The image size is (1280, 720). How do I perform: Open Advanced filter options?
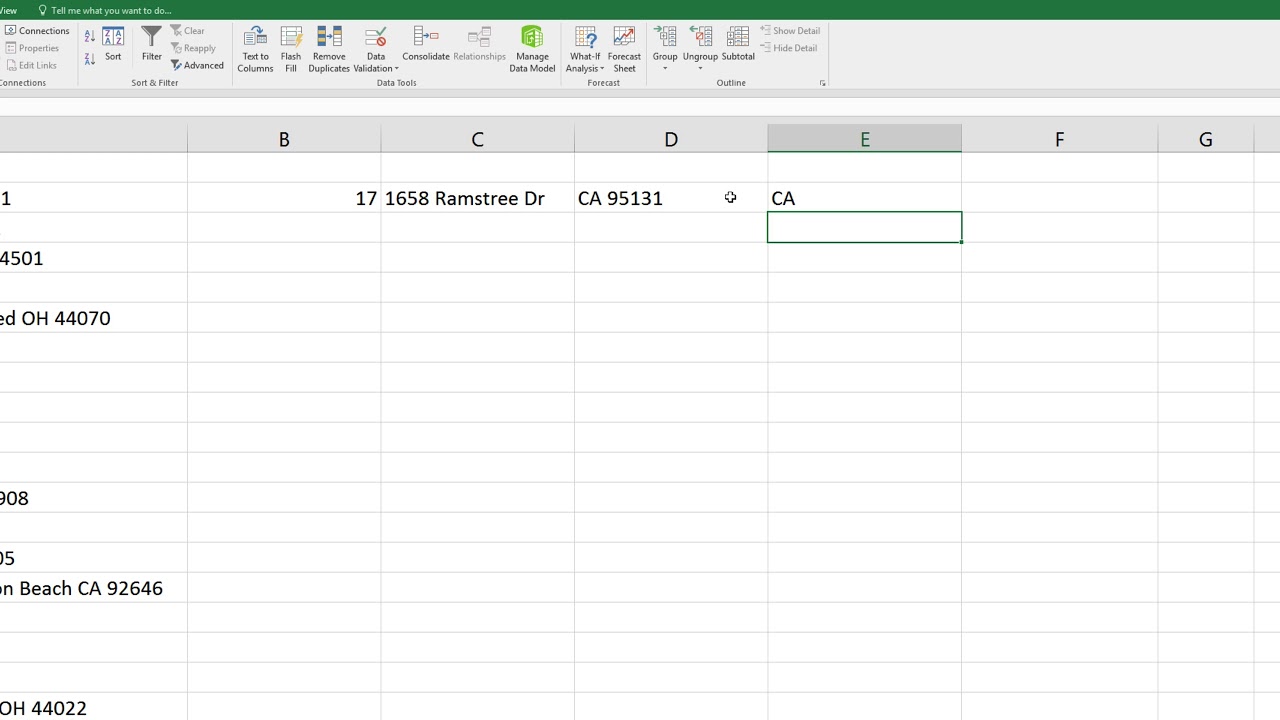[x=197, y=65]
